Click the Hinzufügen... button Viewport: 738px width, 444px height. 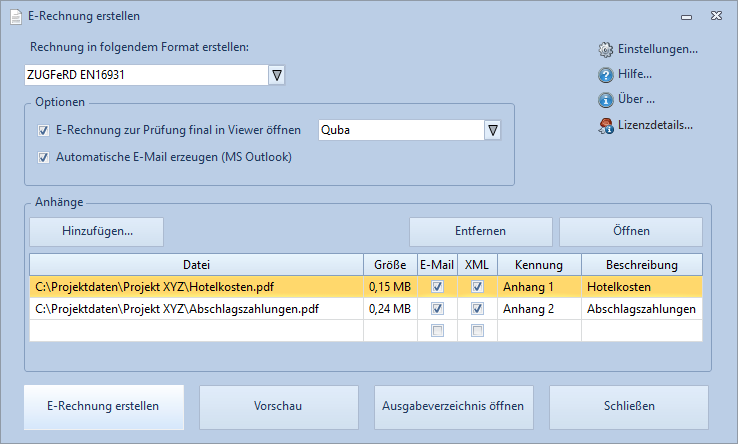(96, 232)
